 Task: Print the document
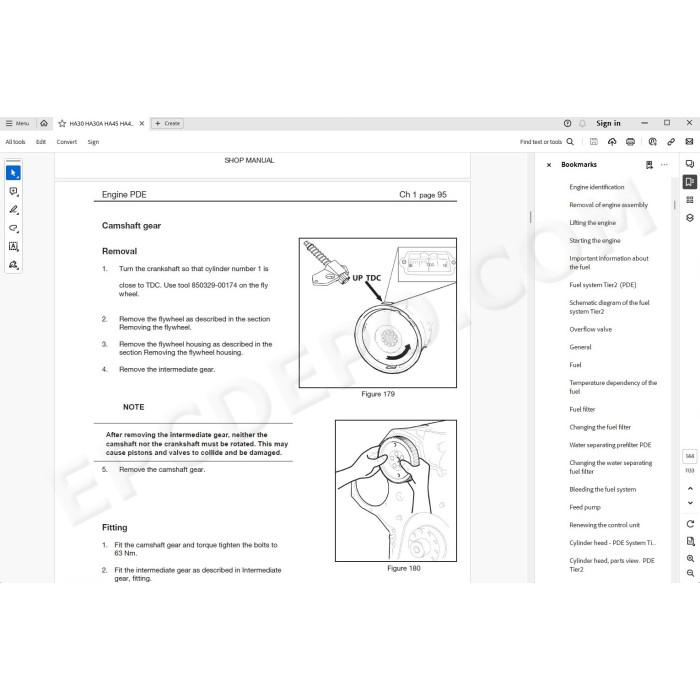[x=630, y=142]
